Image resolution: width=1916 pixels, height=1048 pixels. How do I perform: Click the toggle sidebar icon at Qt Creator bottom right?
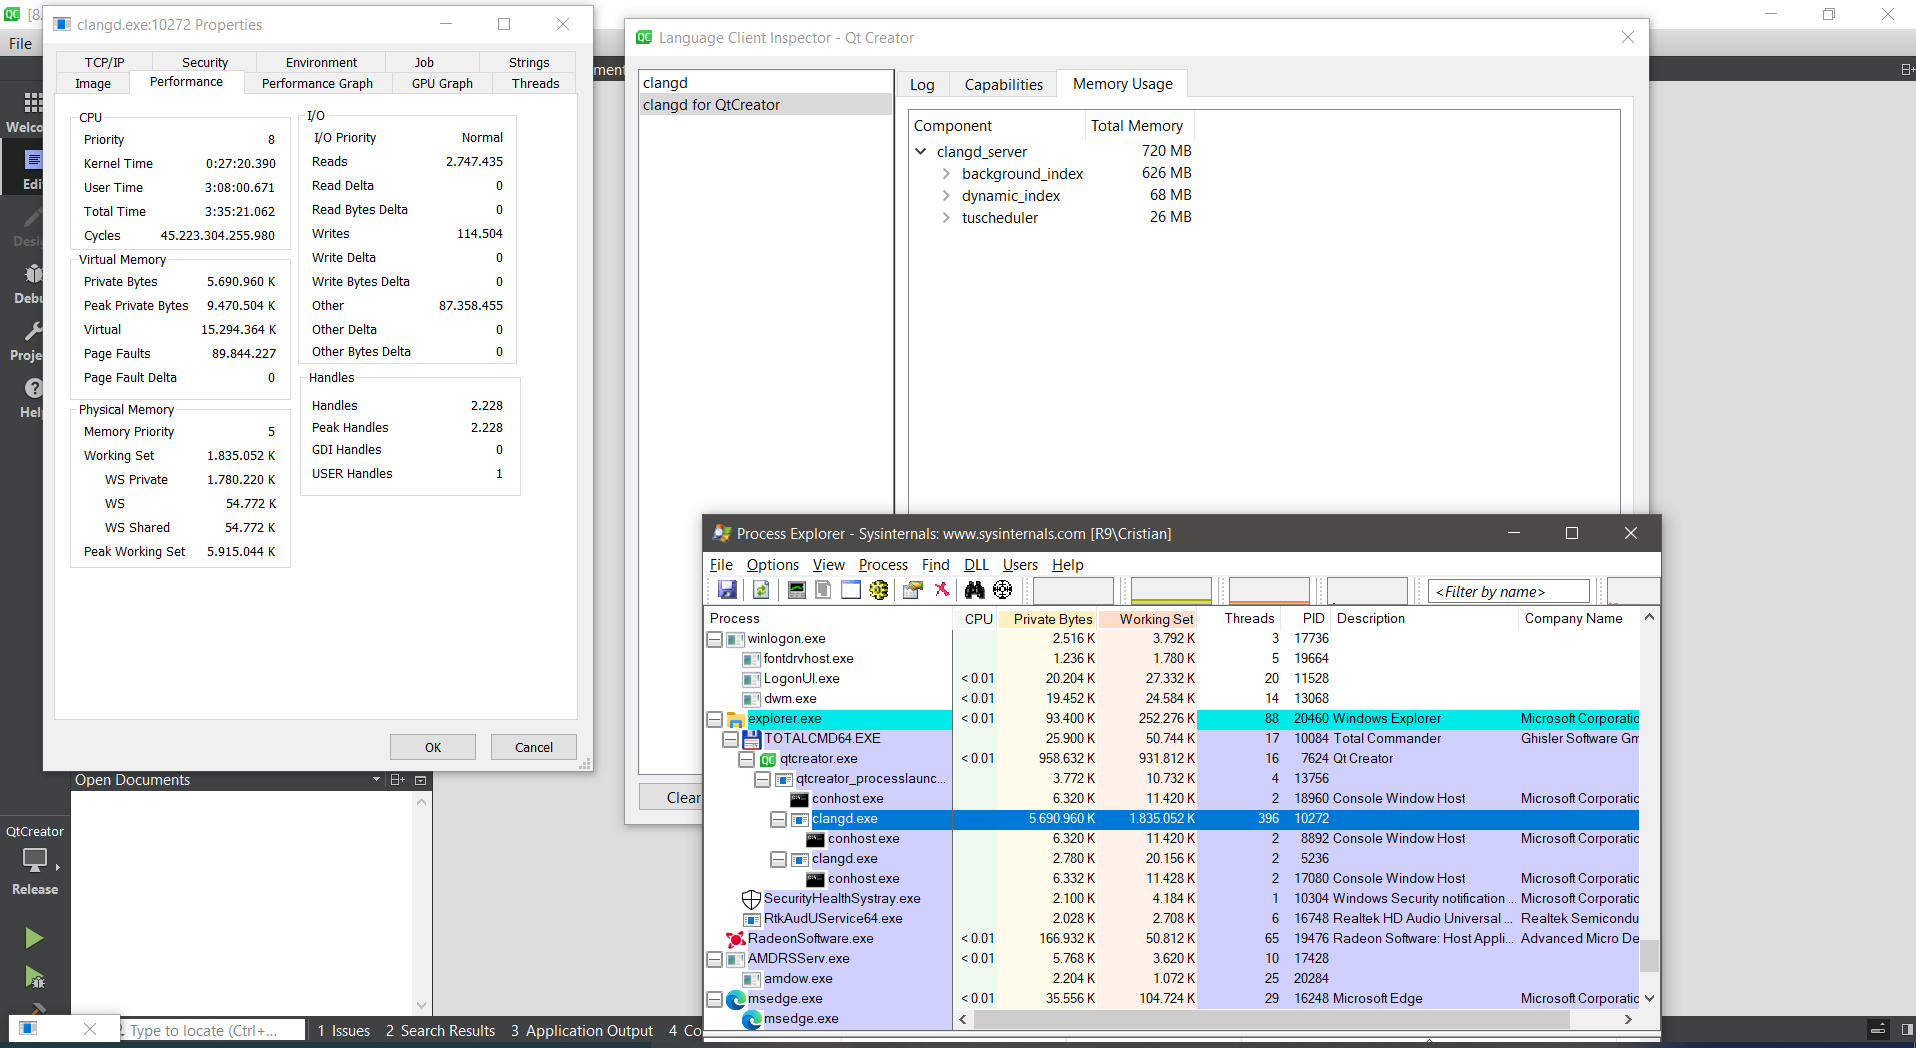click(x=1907, y=1029)
